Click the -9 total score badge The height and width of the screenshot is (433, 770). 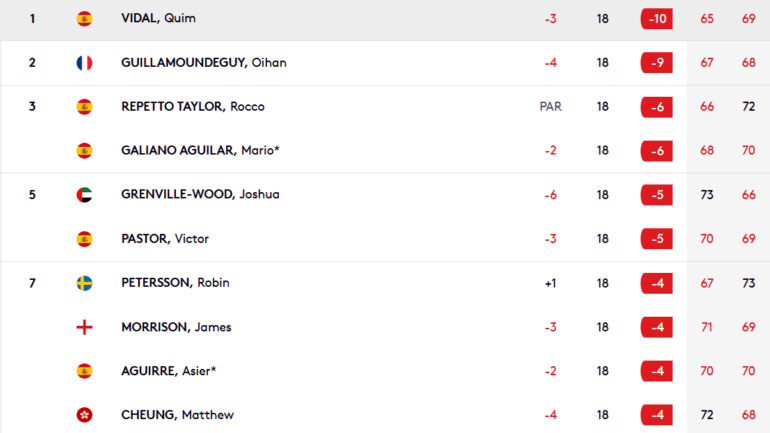(657, 63)
